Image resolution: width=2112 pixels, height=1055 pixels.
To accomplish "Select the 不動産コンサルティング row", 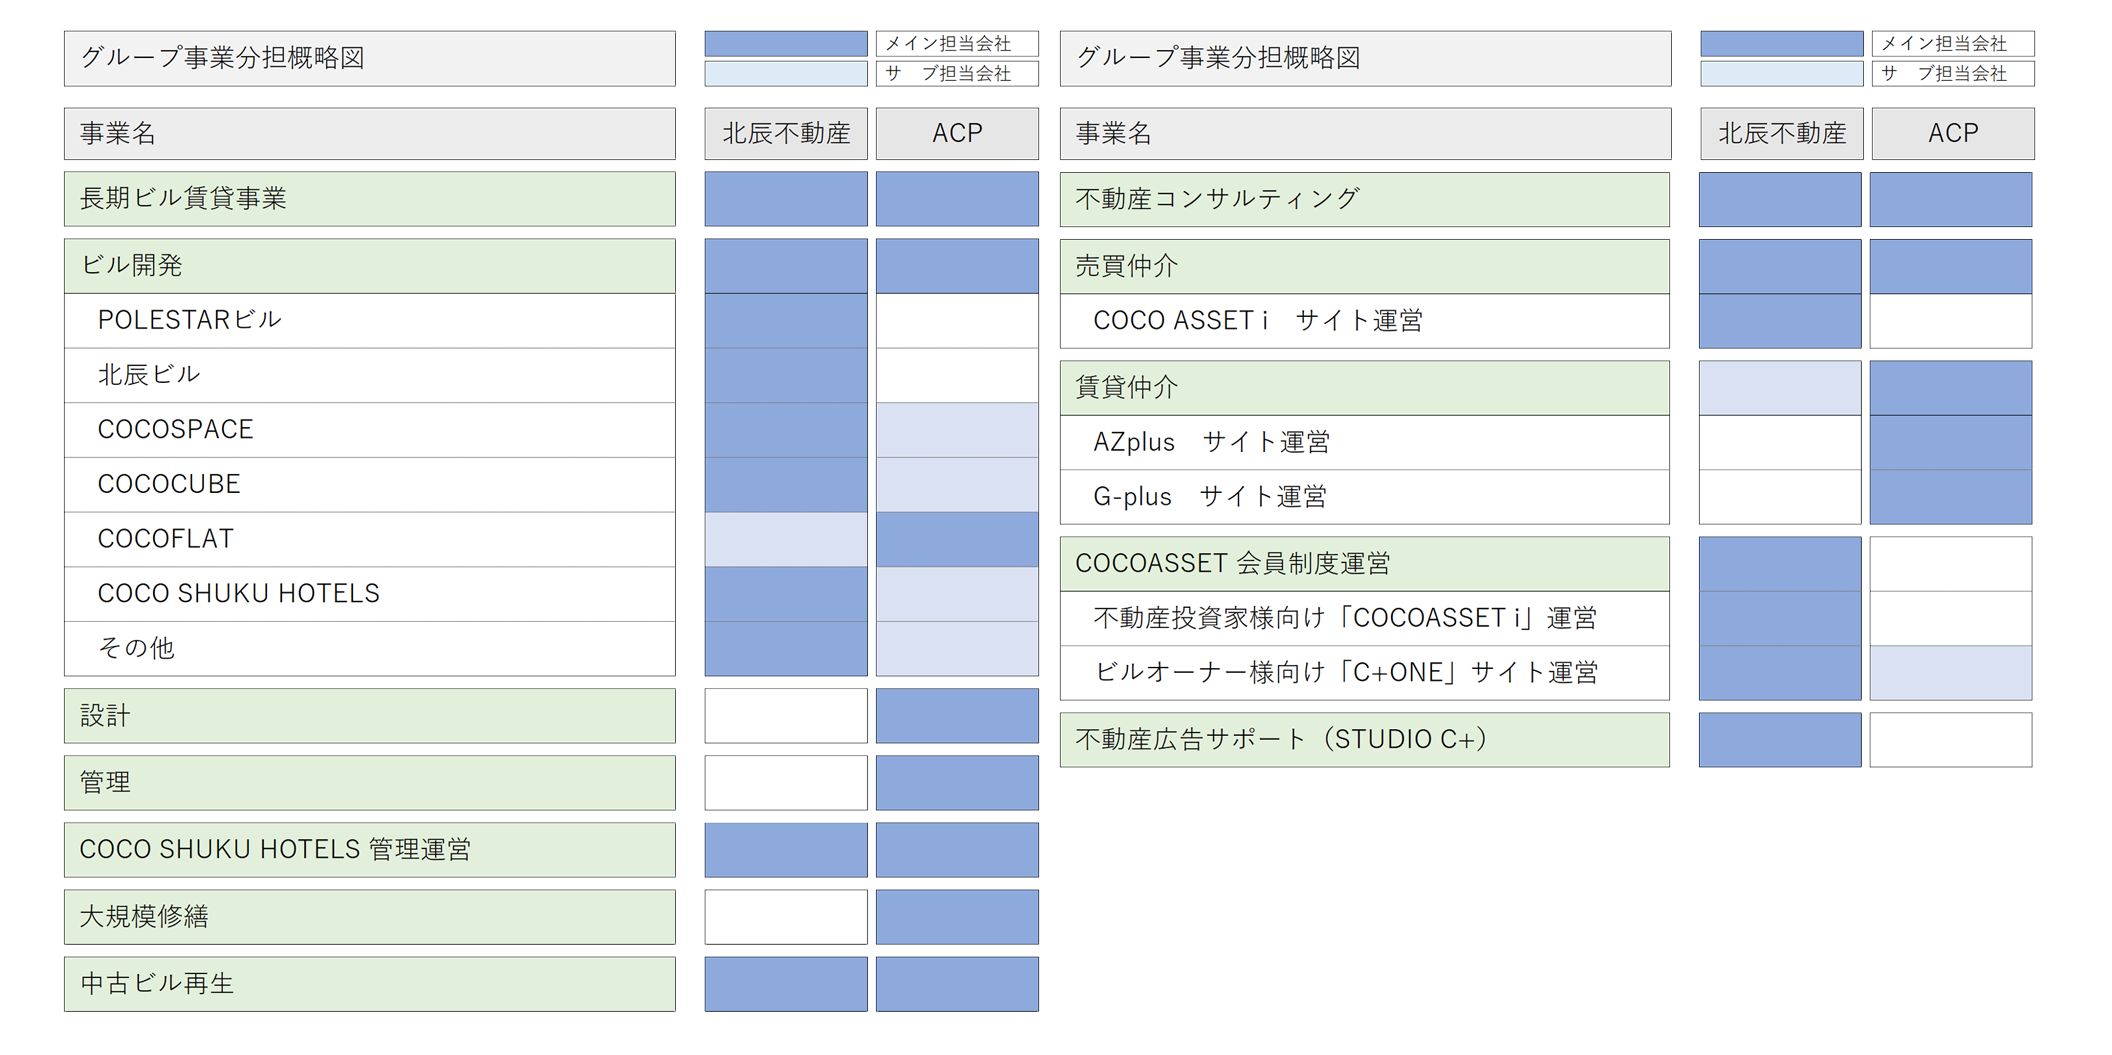I will (1365, 199).
